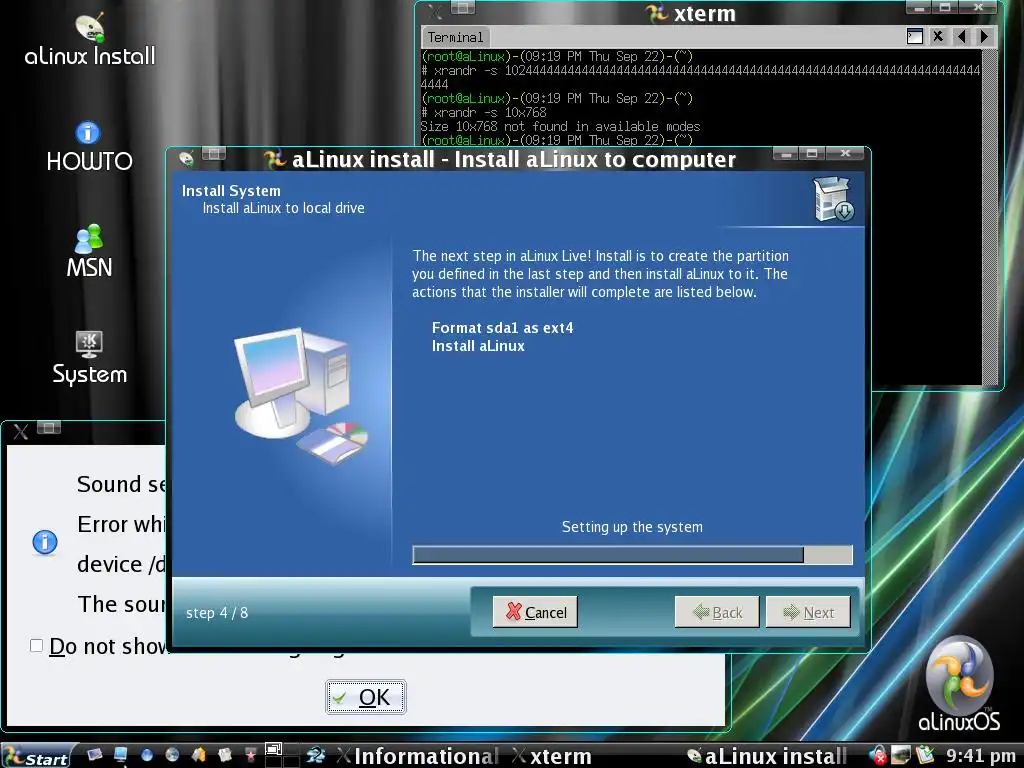
Task: Click the xterm vertical scrollbar
Action: click(990, 217)
